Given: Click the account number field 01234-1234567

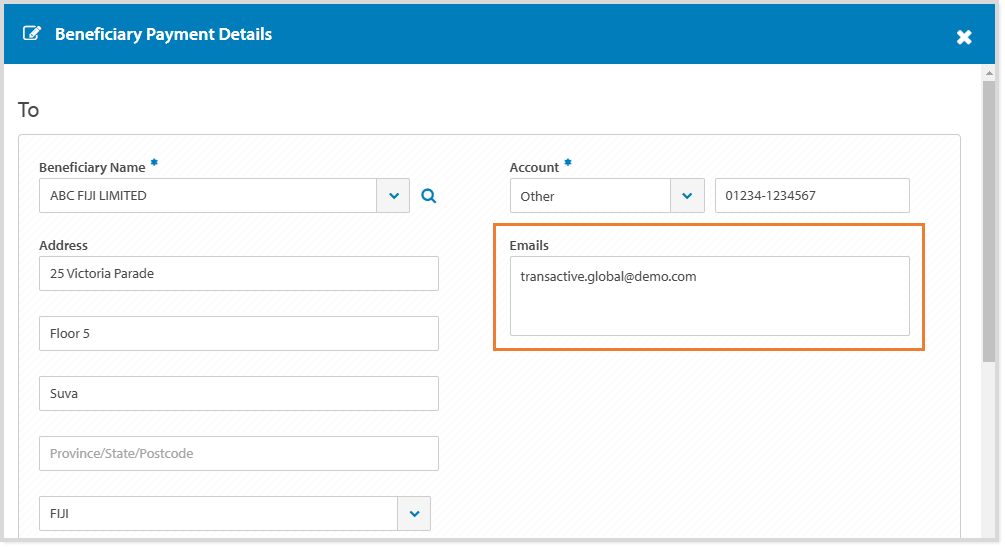Looking at the screenshot, I should pyautogui.click(x=811, y=196).
